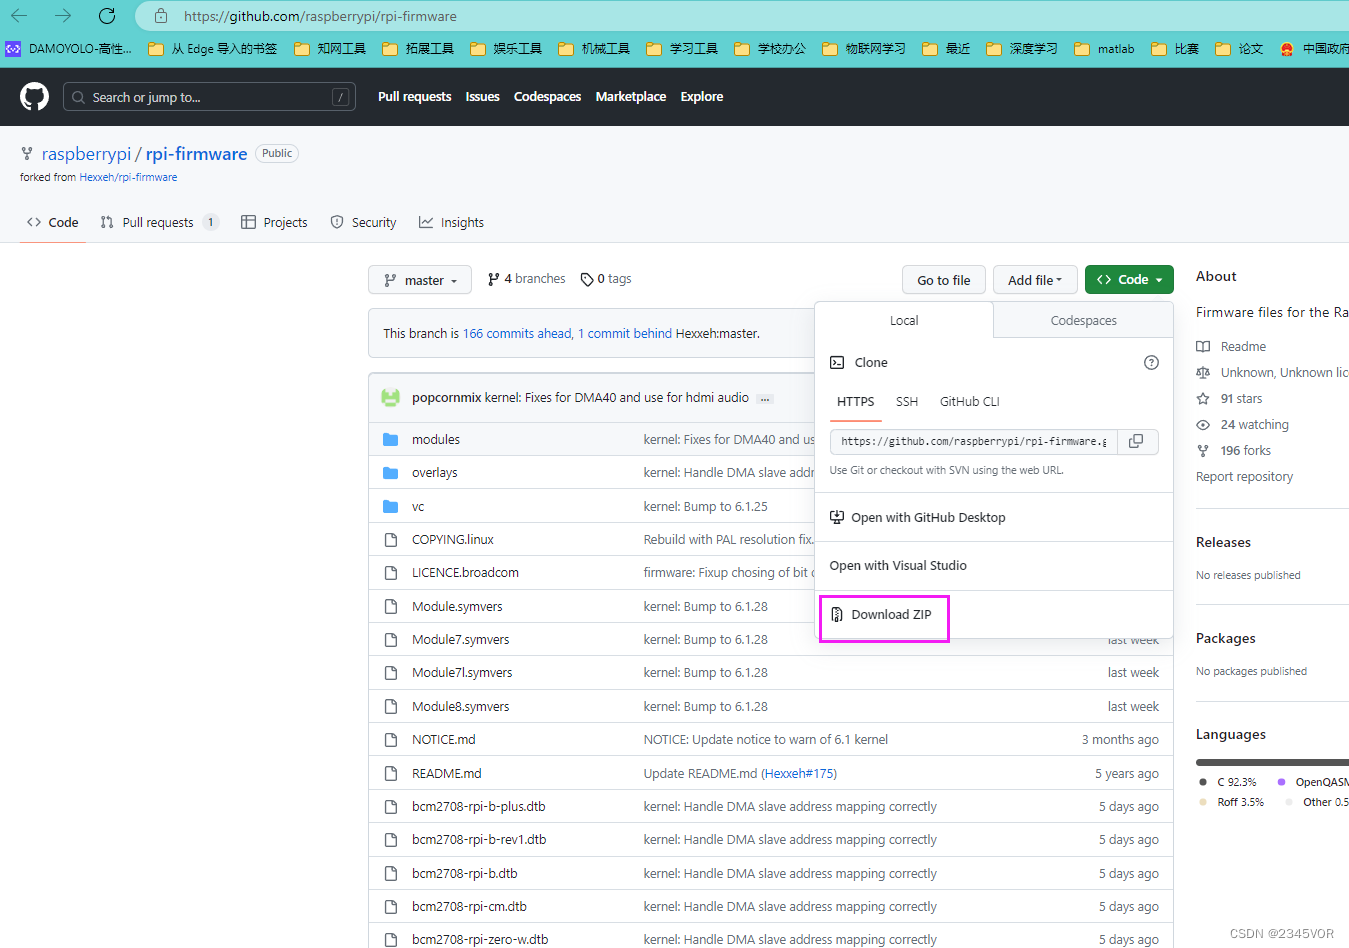Image resolution: width=1349 pixels, height=948 pixels.
Task: Click the vc folder icon
Action: pyautogui.click(x=391, y=506)
